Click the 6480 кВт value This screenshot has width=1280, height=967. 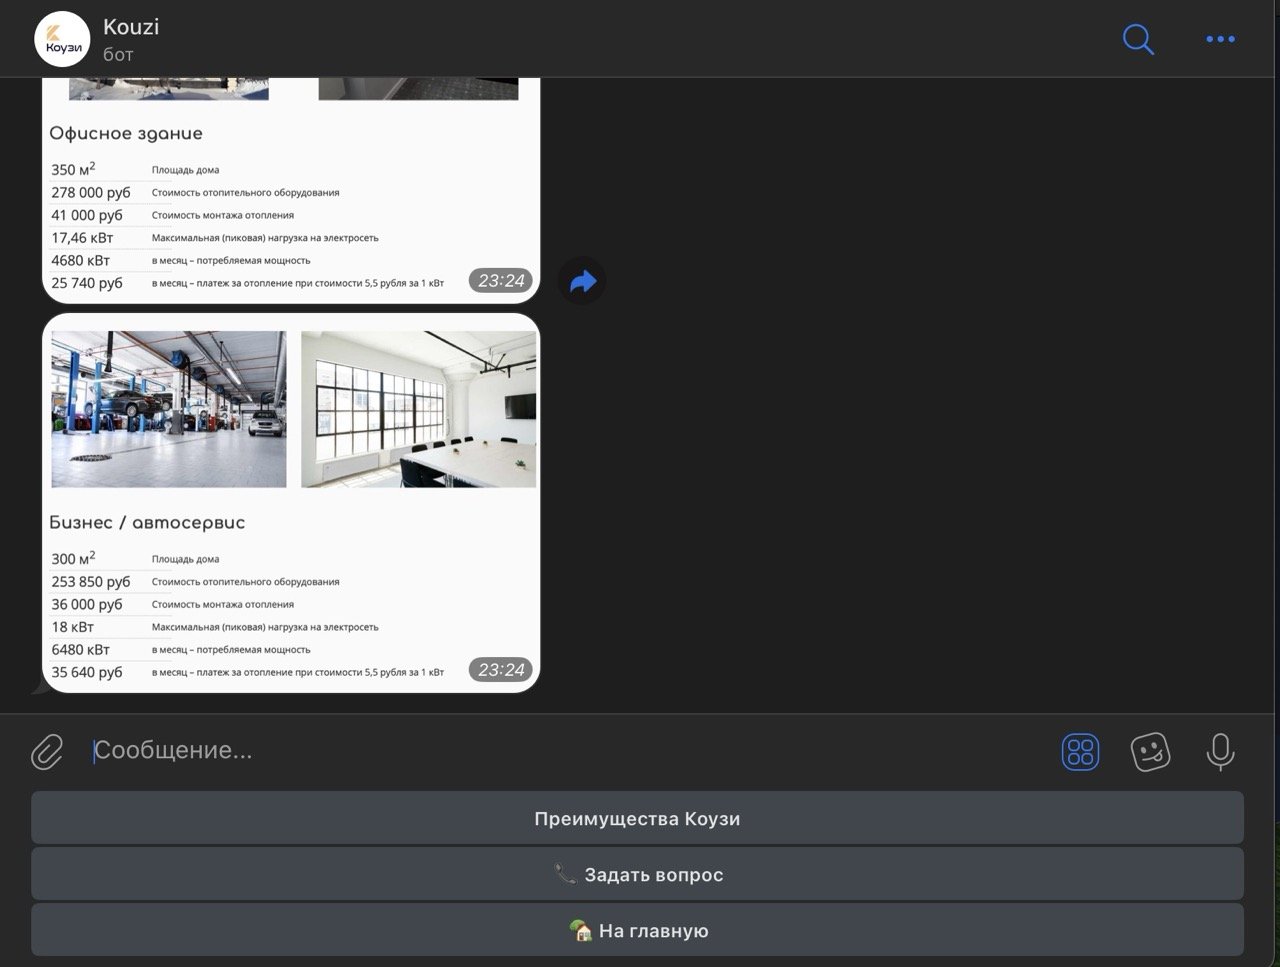pos(80,649)
